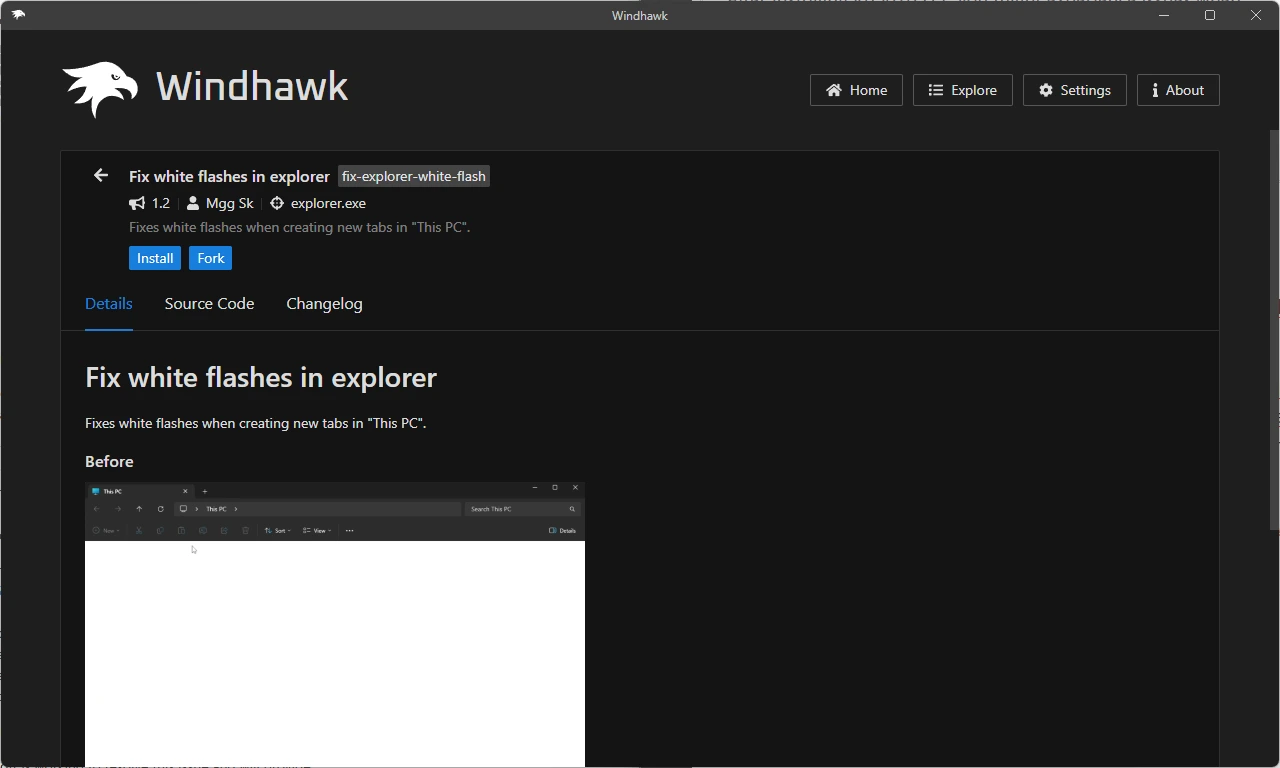Open Explore via its list icon
Viewport: 1280px width, 768px height.
pos(937,90)
